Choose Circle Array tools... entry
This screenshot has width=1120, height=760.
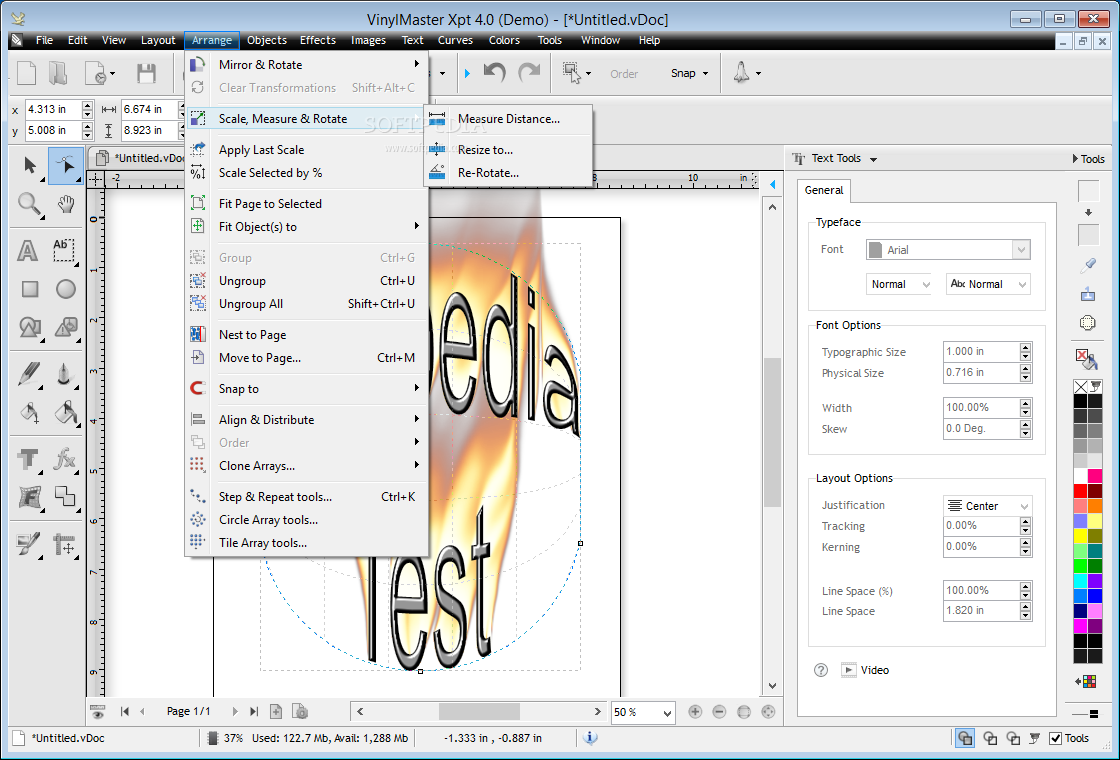(x=307, y=520)
